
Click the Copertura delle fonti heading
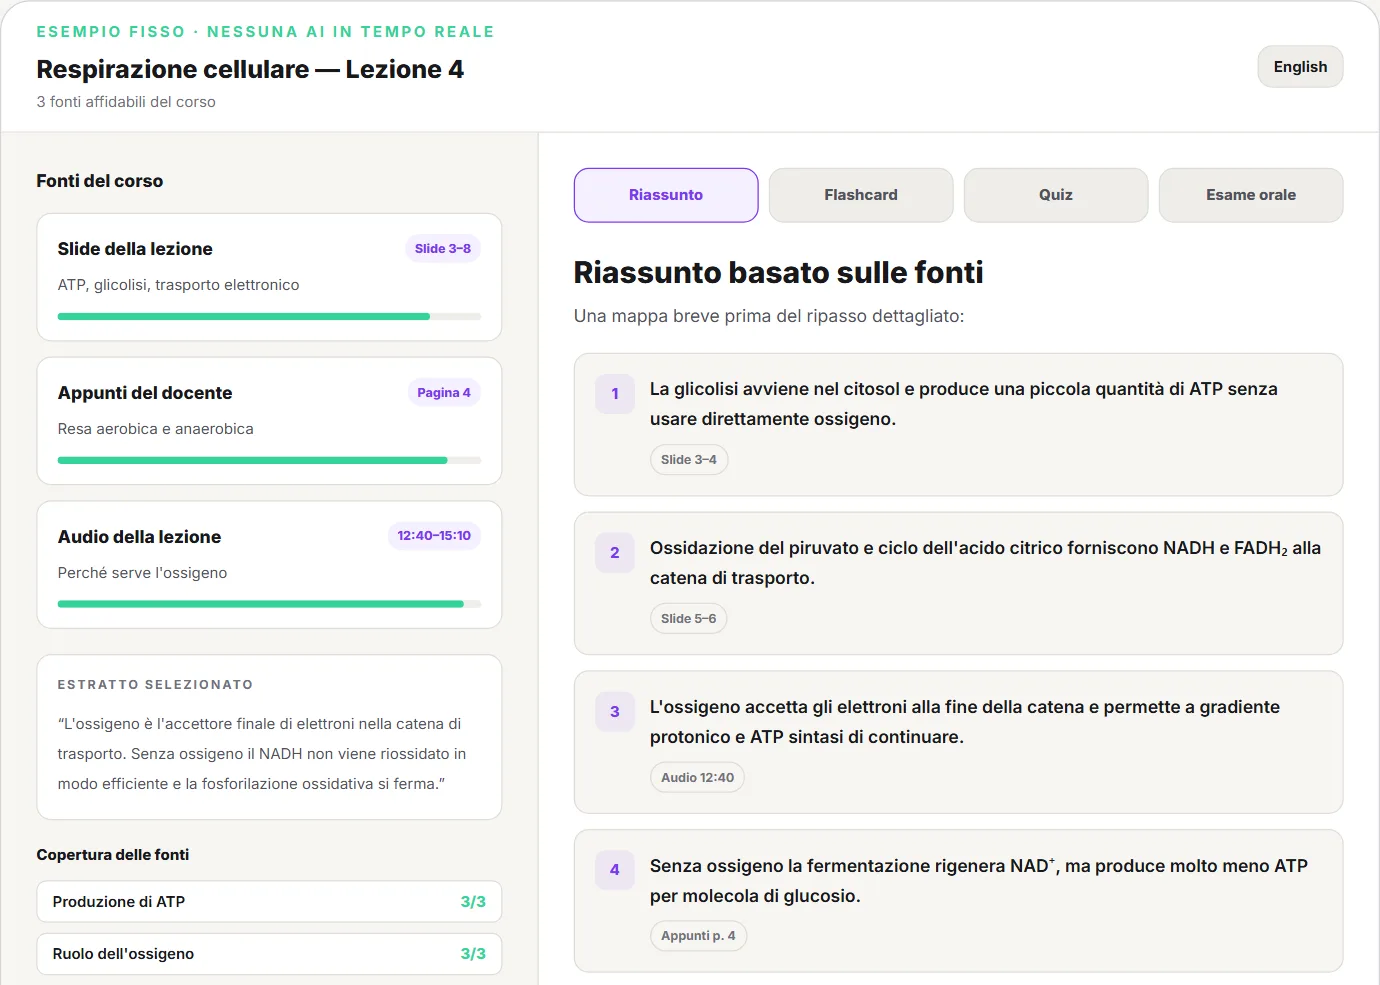(113, 855)
